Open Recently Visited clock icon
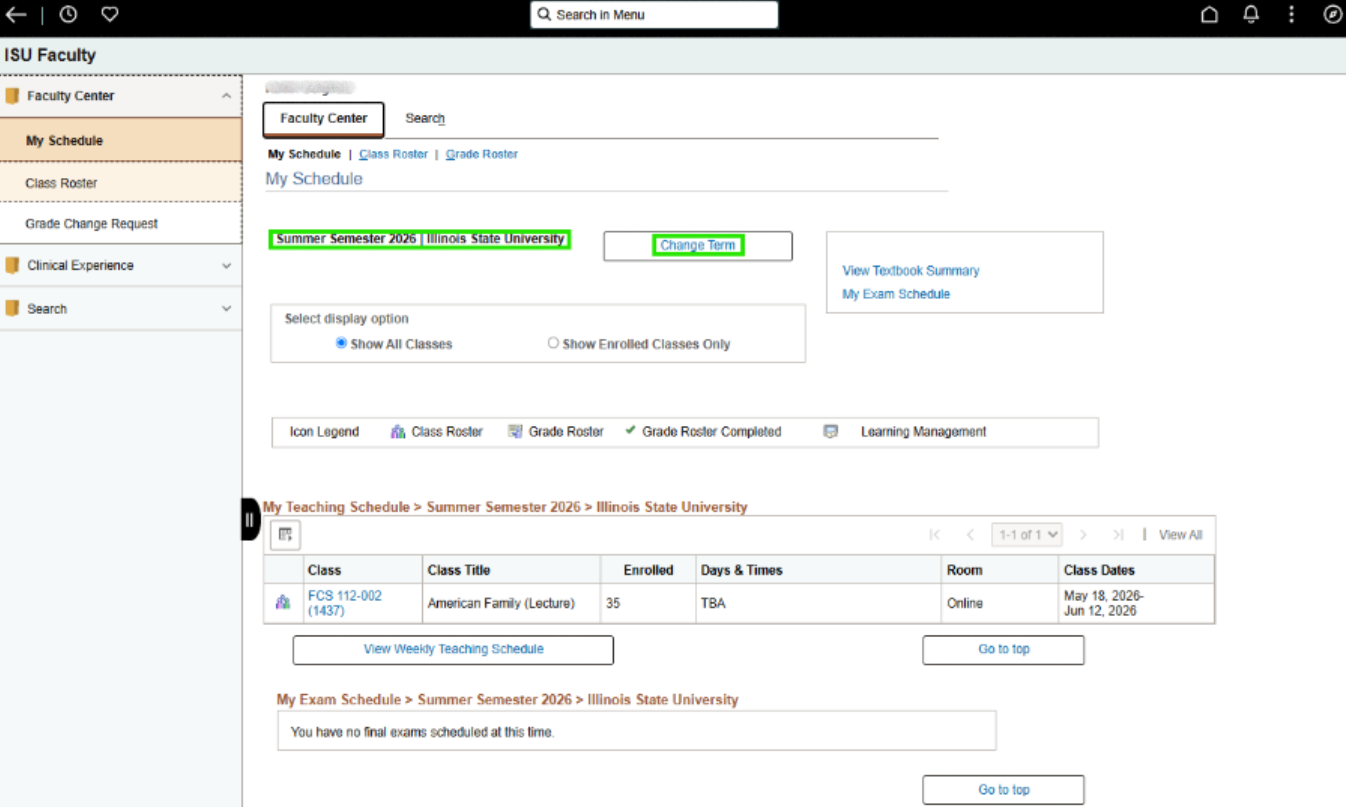 point(68,15)
